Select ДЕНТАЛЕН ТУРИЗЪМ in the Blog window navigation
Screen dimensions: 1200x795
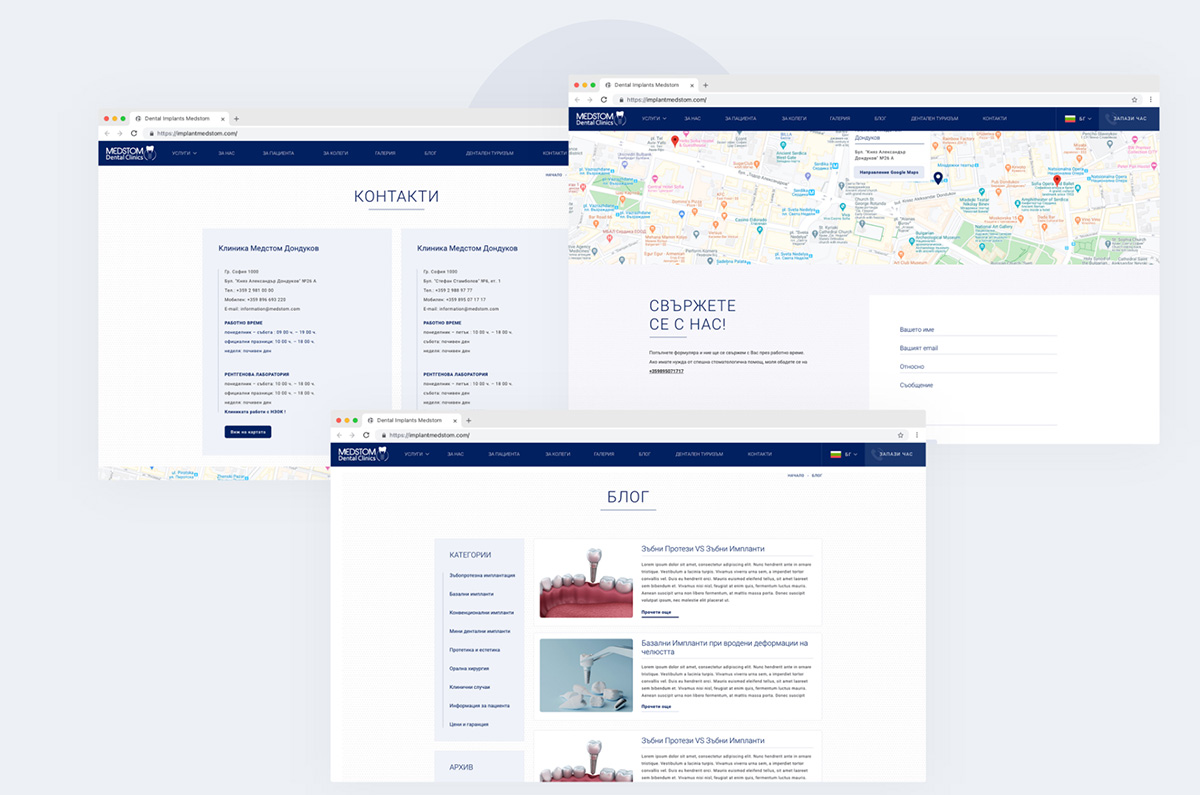(x=699, y=454)
